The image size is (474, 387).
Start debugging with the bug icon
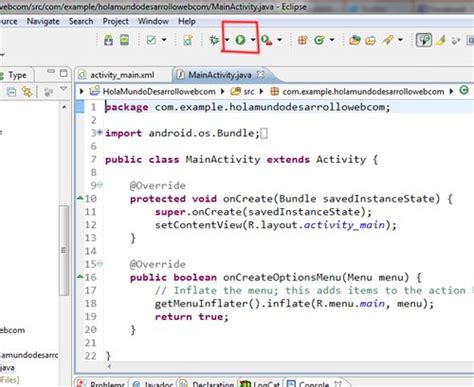[x=214, y=40]
